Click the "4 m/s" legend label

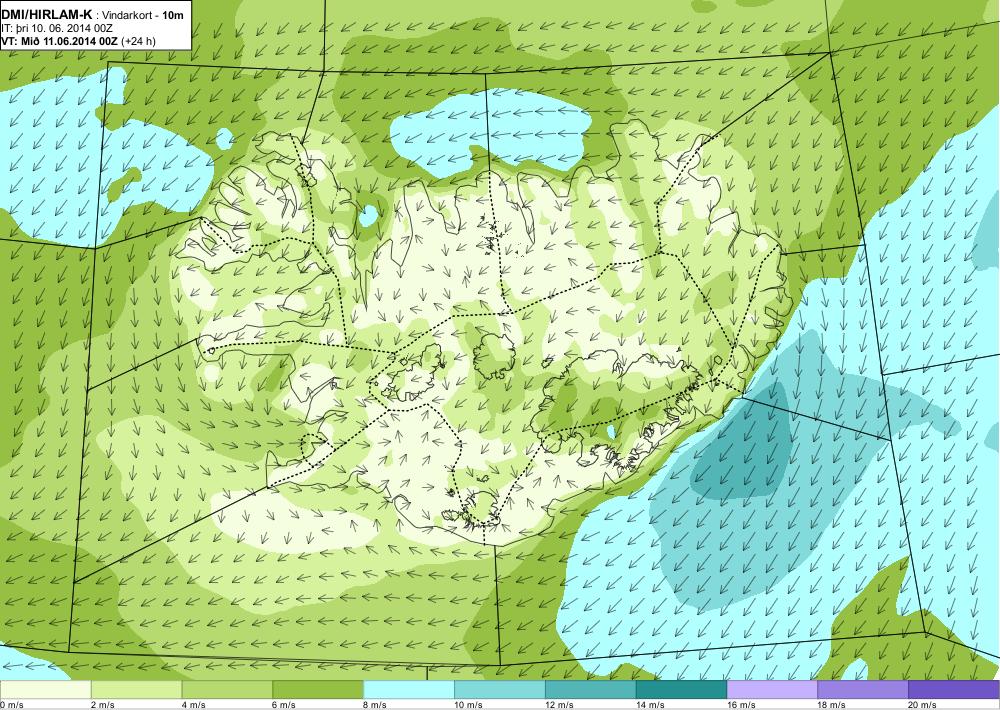[x=194, y=705]
